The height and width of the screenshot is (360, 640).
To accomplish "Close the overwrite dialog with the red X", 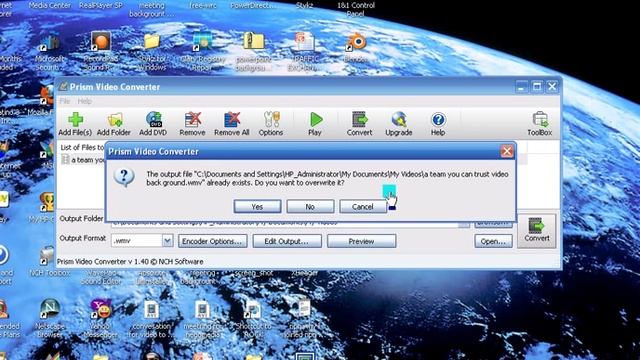I will tap(507, 151).
